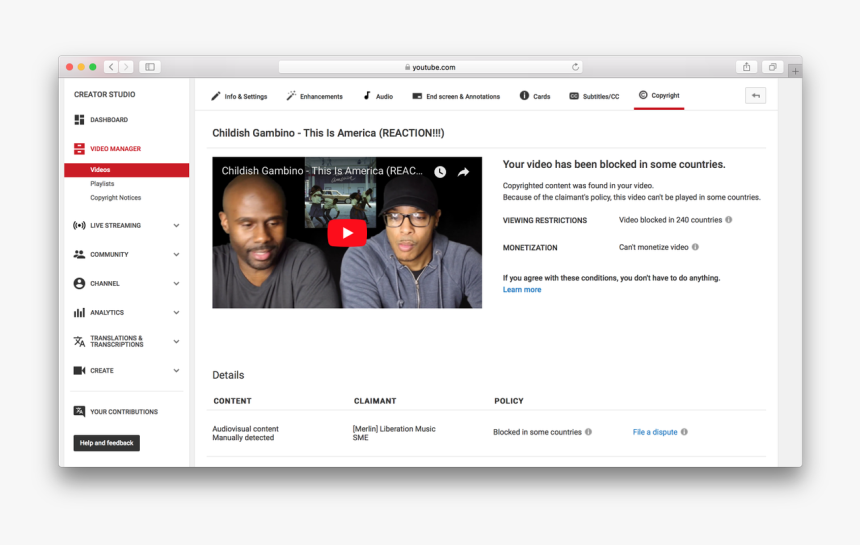Click the '[Merlin] Liberation Music' claimant text
The width and height of the screenshot is (860, 545).
click(x=394, y=429)
